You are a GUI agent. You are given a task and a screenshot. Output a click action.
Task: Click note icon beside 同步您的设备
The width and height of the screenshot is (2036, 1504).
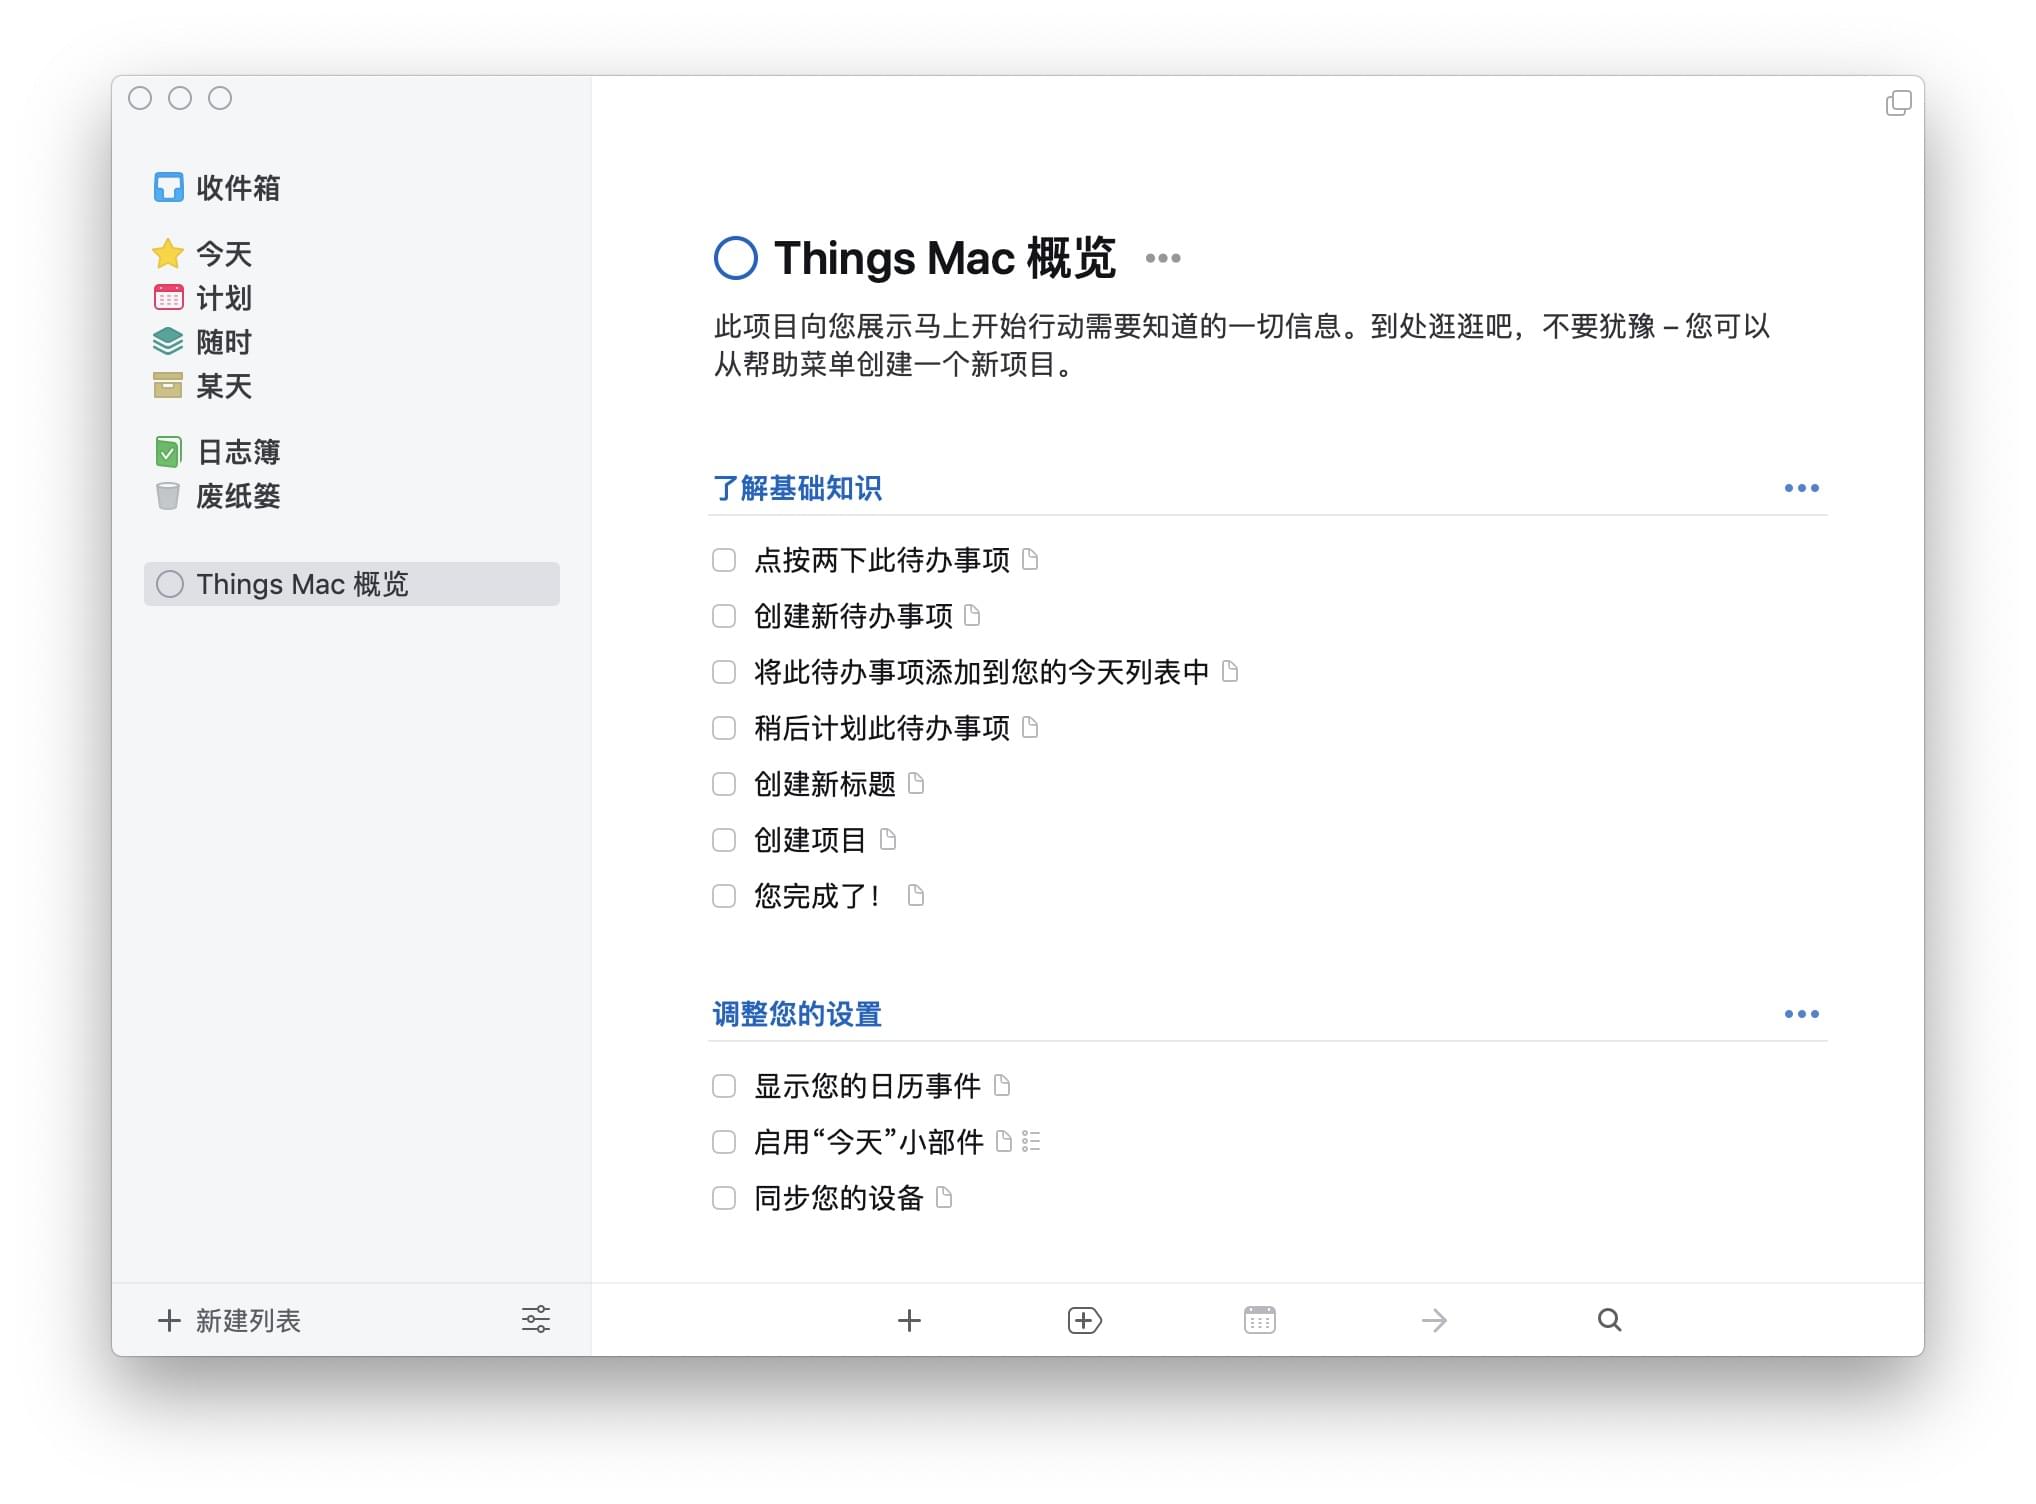click(944, 1198)
